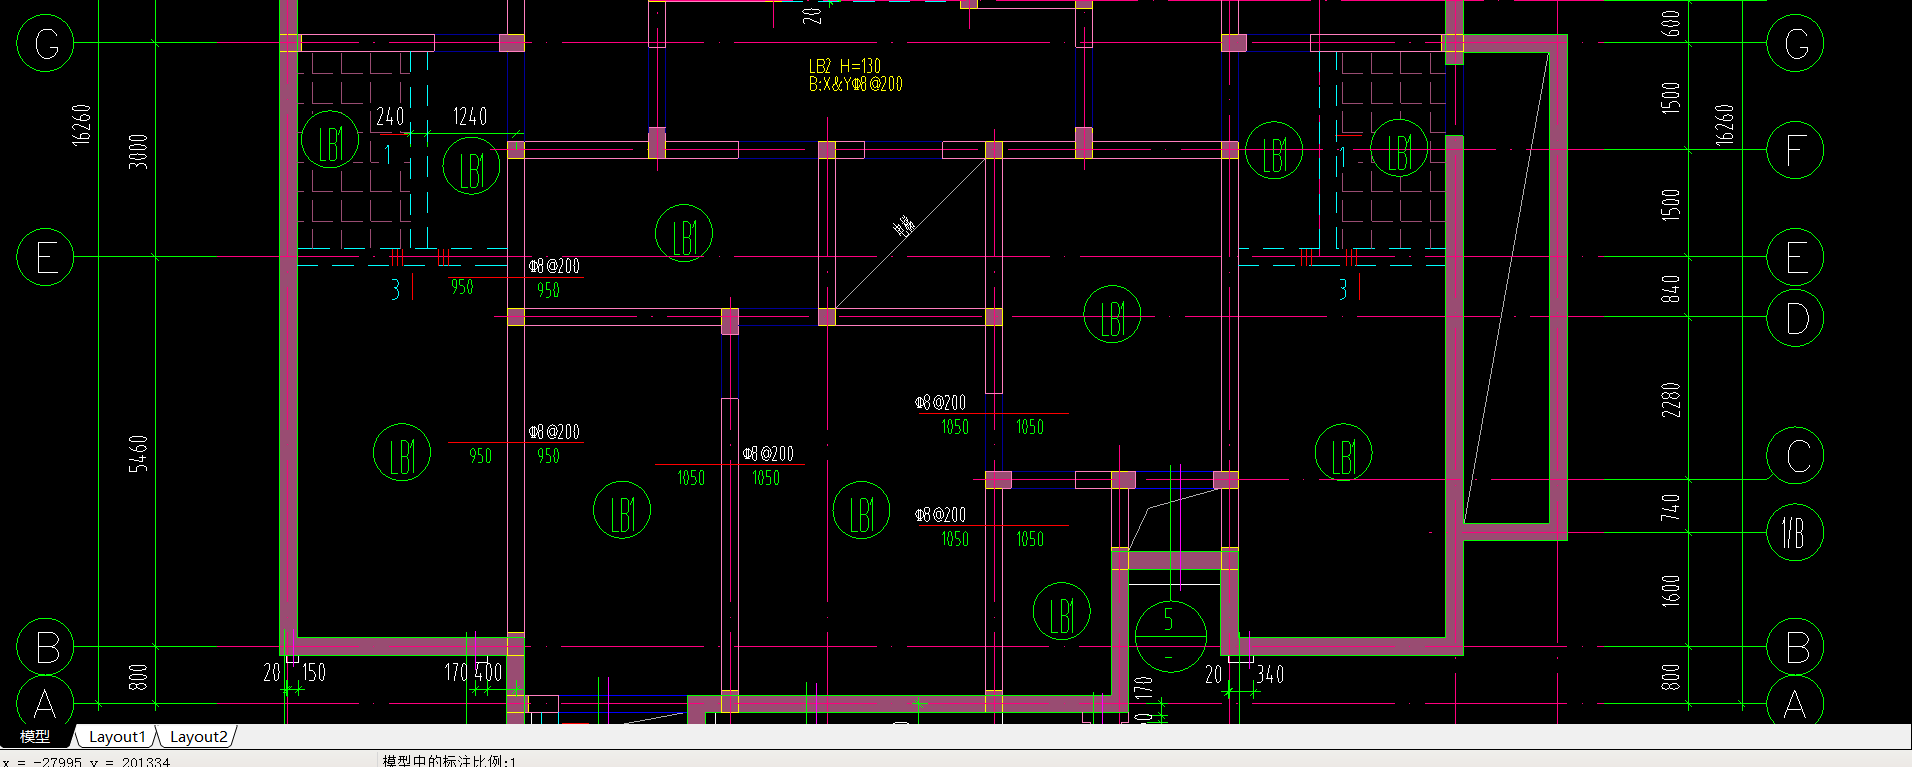Select the diagonal line label in stair opening
Viewport: 1912px width, 767px height.
point(904,227)
